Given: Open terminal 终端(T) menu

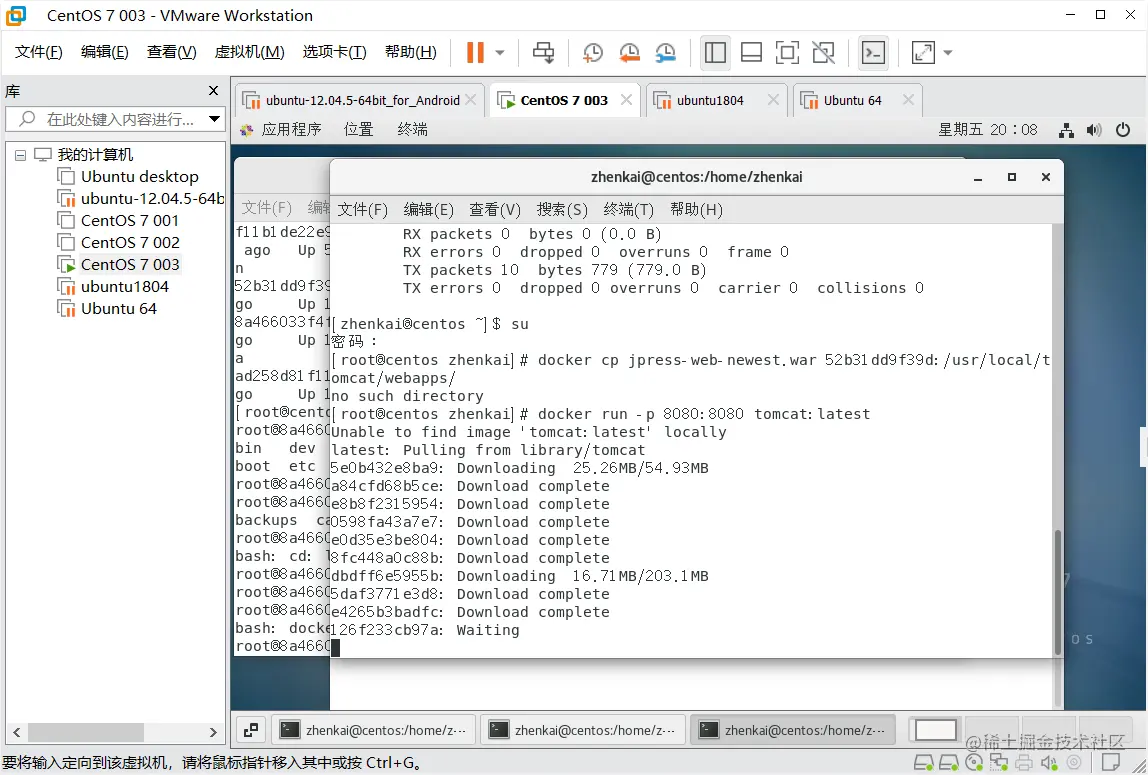Looking at the screenshot, I should (628, 210).
